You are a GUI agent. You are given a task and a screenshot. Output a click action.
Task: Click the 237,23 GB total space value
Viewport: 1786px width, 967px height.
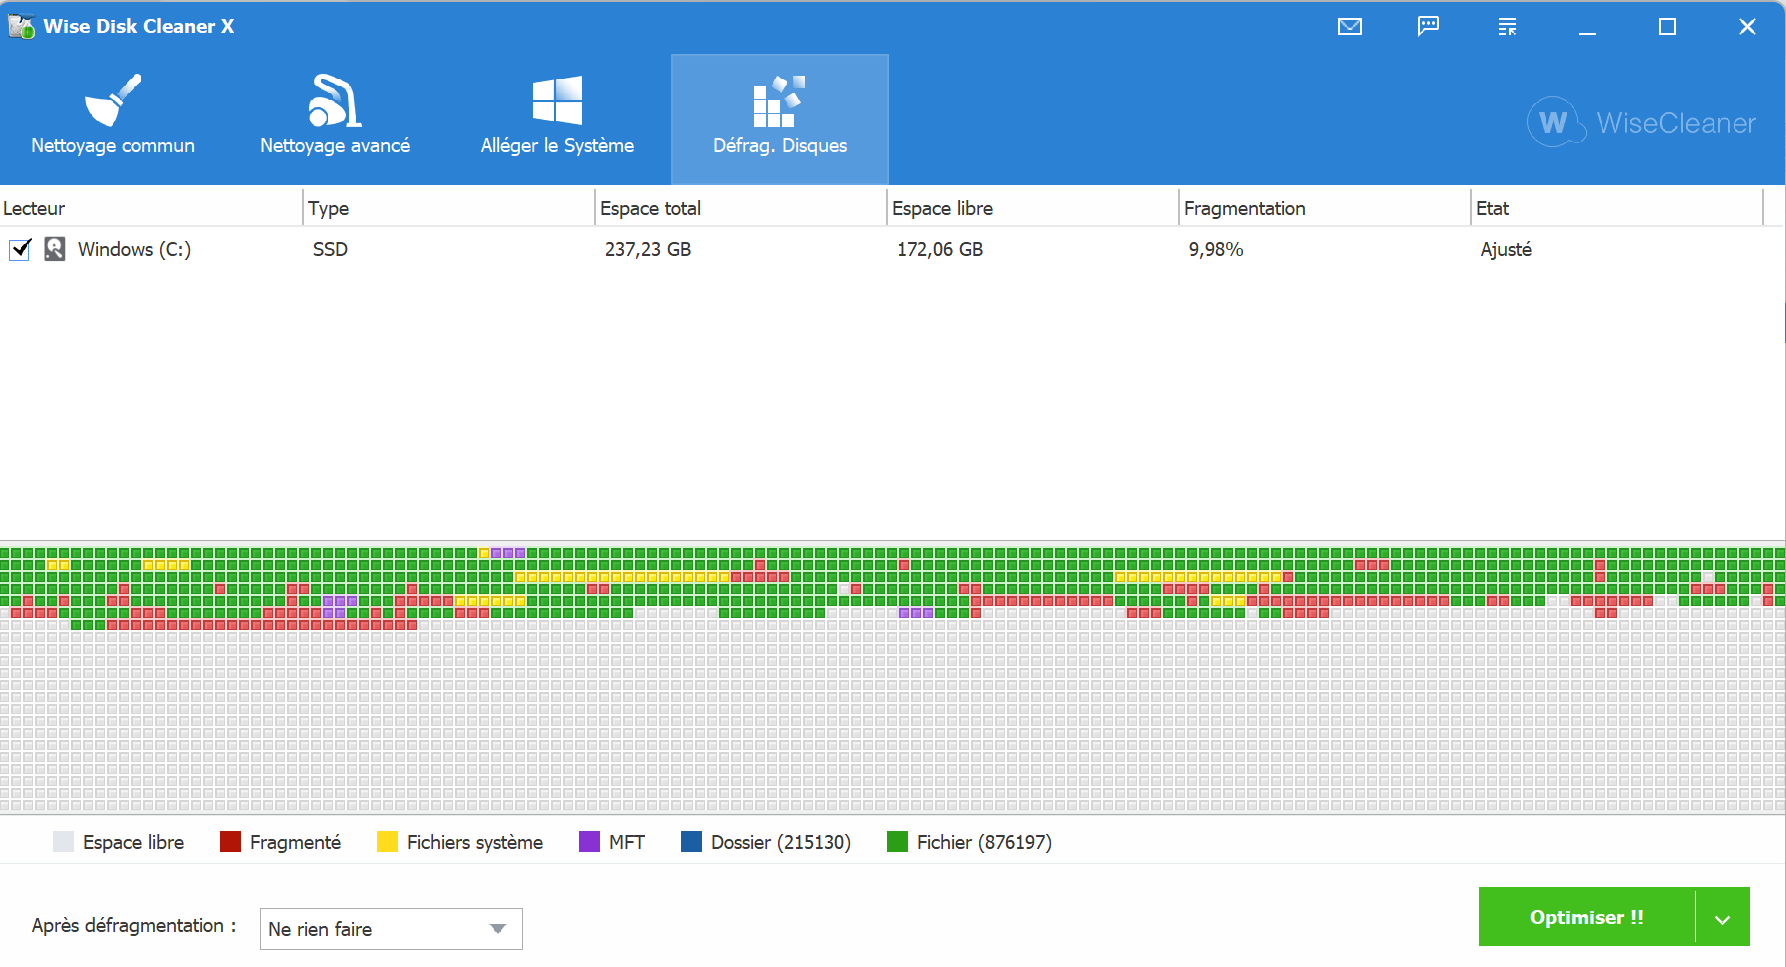click(x=648, y=249)
